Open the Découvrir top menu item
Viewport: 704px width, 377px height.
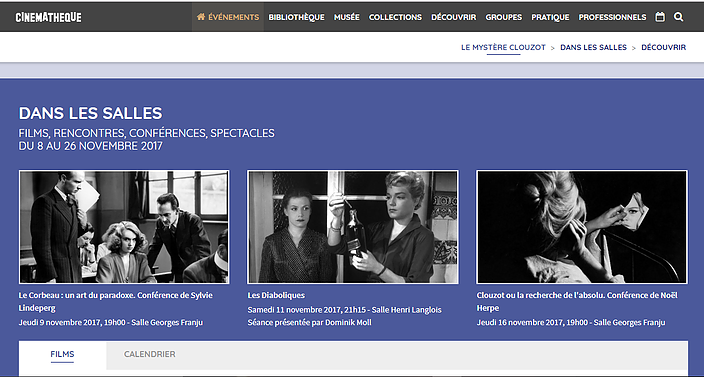point(453,17)
